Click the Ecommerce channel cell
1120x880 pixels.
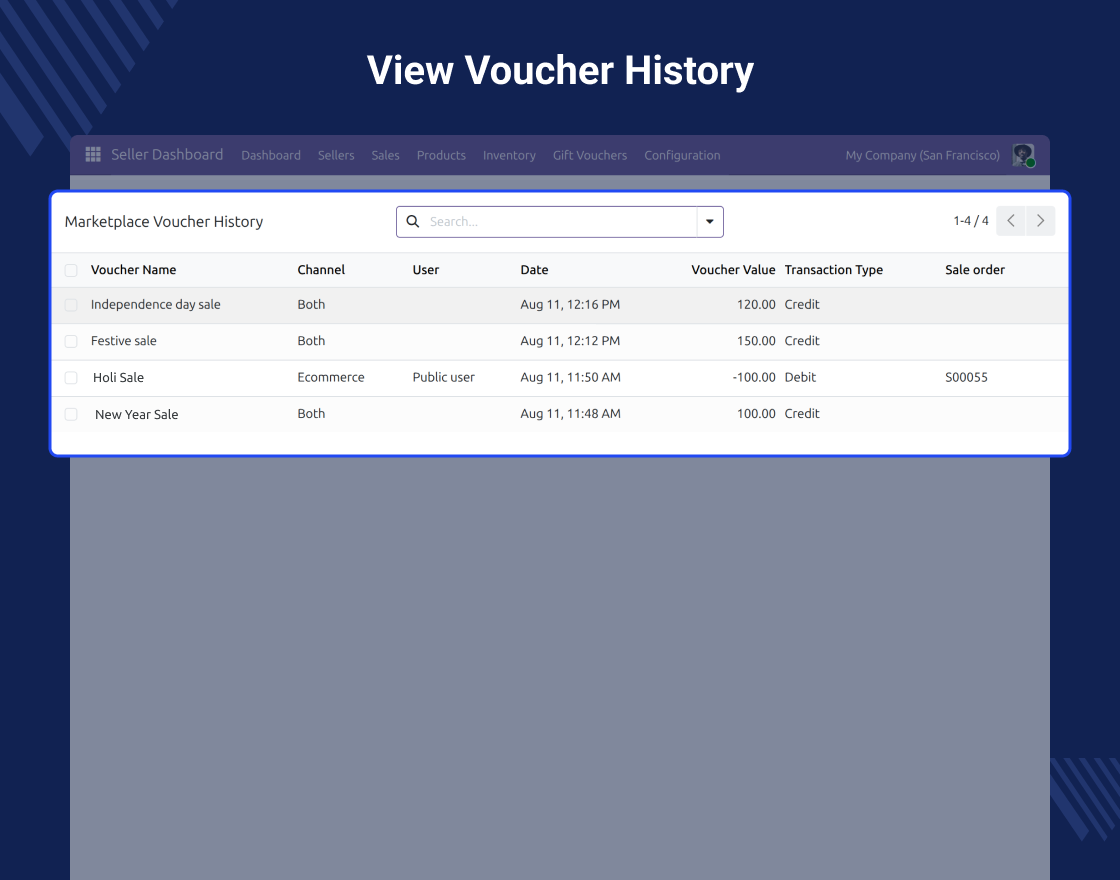tap(331, 377)
